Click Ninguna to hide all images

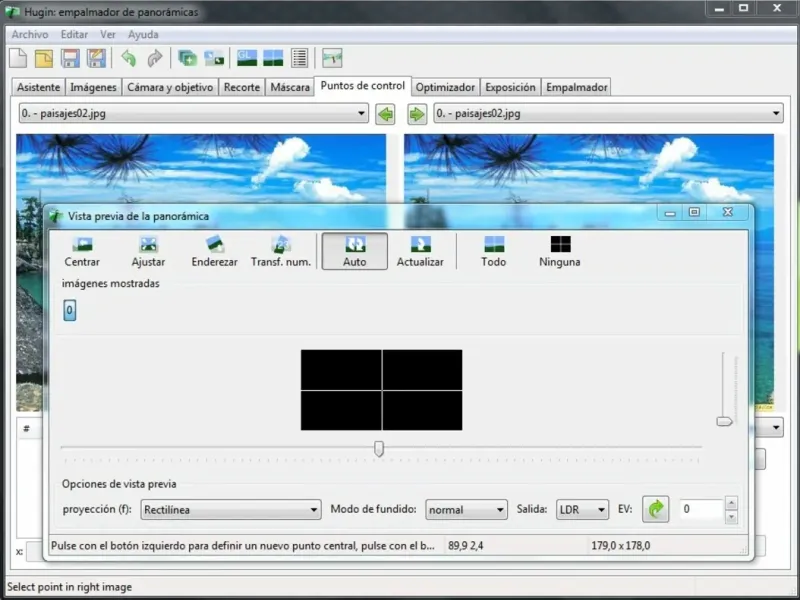click(x=560, y=252)
